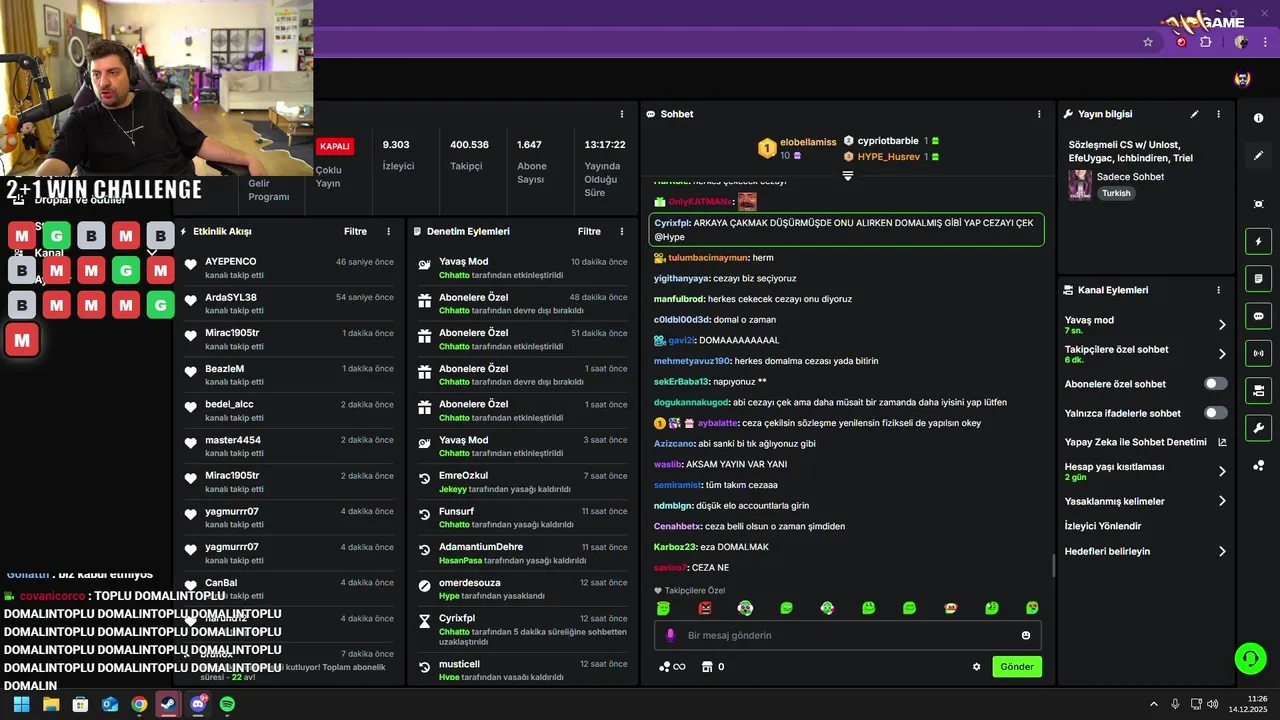
Task: Expand Yasaklanmış kelimeler chevron
Action: pos(1222,501)
